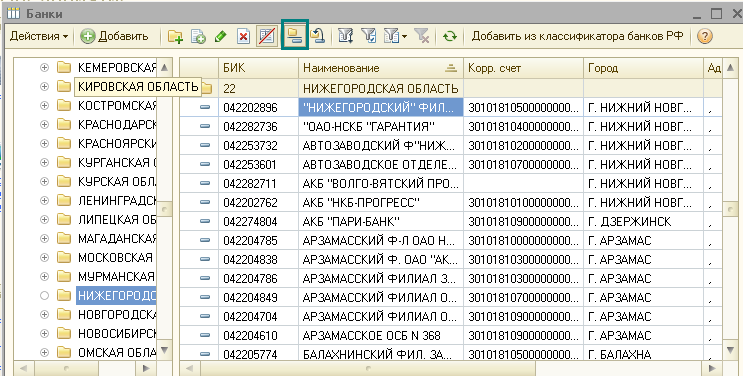Expand the МОСКОВСКАЯ tree node
Image resolution: width=743 pixels, height=376 pixels.
tap(44, 257)
